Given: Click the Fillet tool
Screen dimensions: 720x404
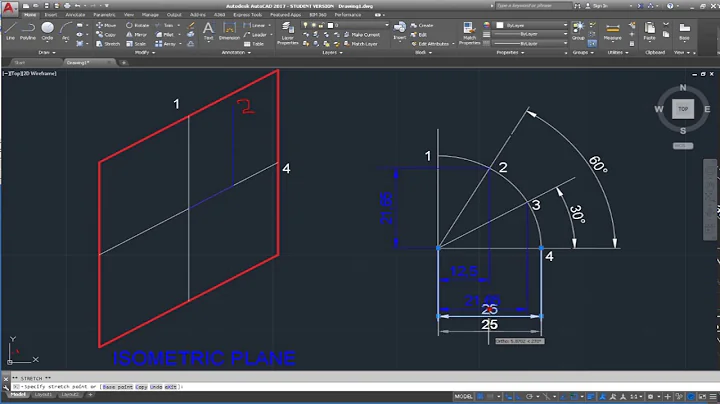Looking at the screenshot, I should click(x=165, y=34).
